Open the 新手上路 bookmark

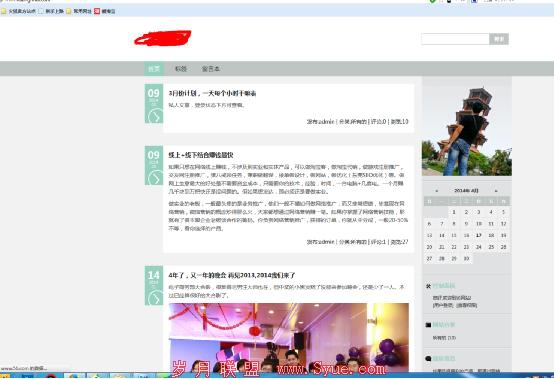click(x=51, y=11)
